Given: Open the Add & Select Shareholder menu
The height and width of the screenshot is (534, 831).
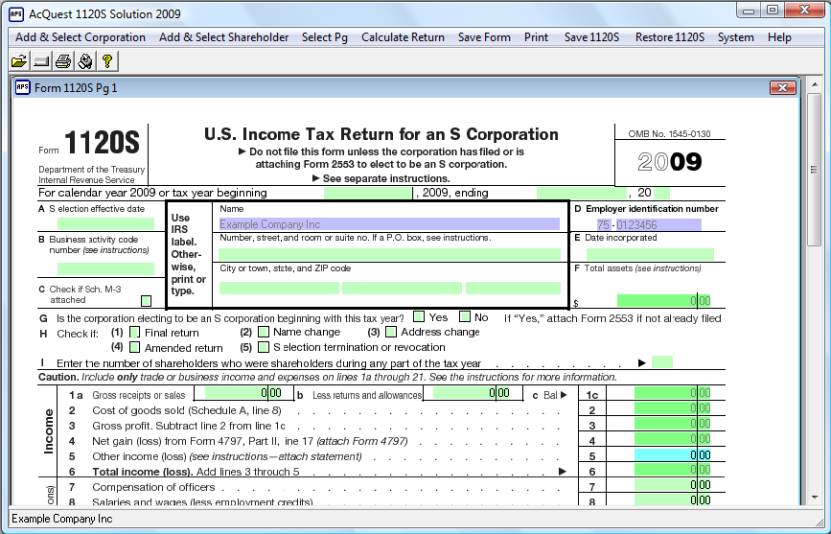Looking at the screenshot, I should point(224,37).
